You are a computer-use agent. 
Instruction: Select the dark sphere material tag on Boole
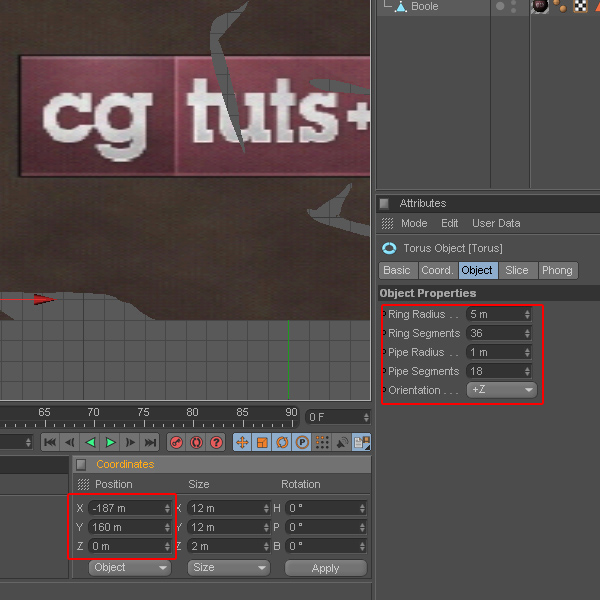540,6
